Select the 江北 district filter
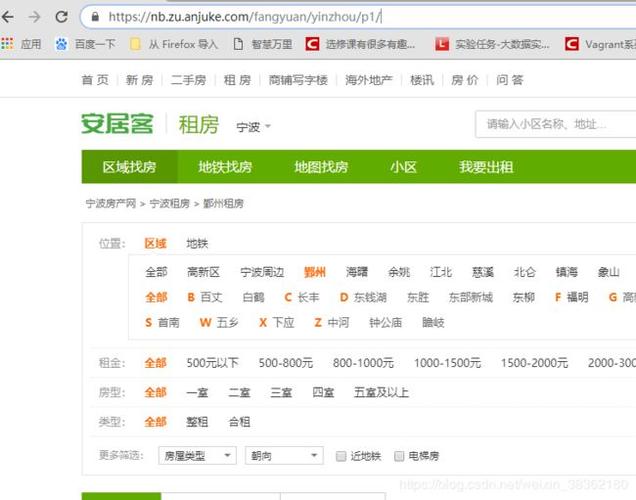The image size is (636, 500). point(441,272)
